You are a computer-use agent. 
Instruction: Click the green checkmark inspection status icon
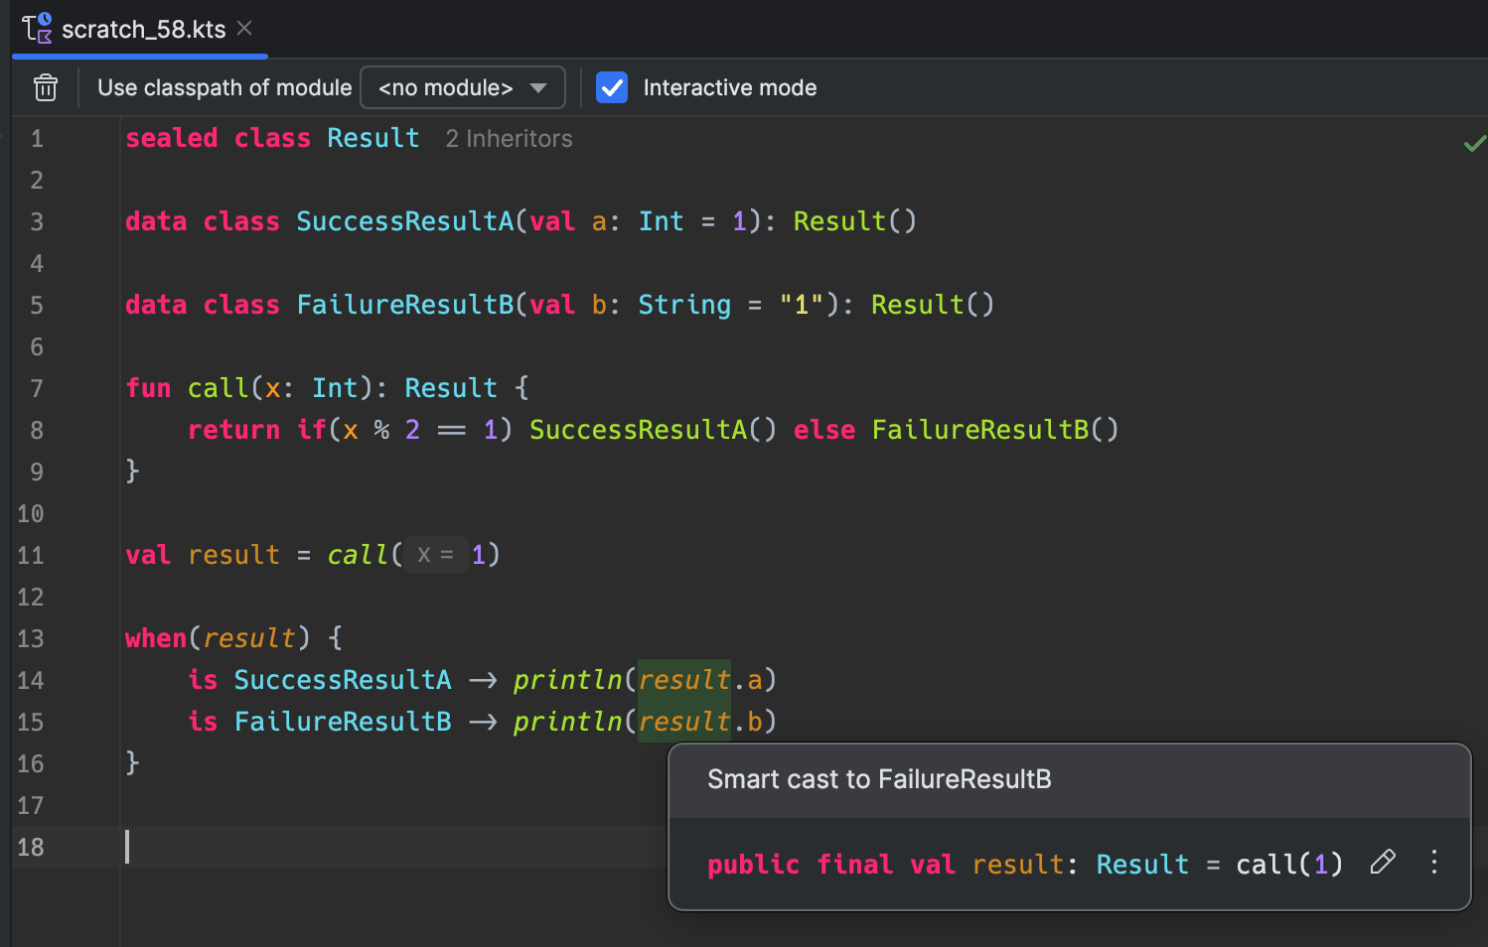click(1474, 144)
